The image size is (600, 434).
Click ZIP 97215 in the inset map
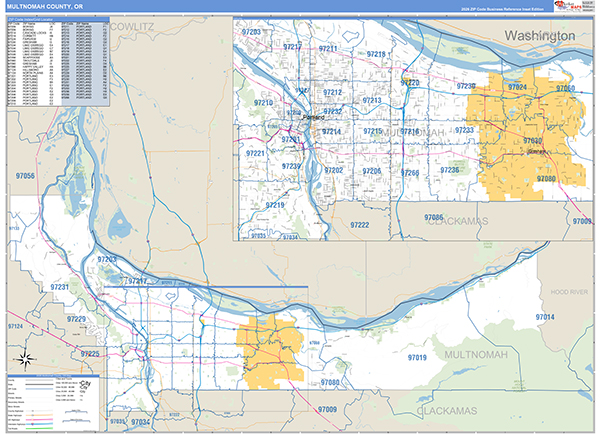click(373, 131)
